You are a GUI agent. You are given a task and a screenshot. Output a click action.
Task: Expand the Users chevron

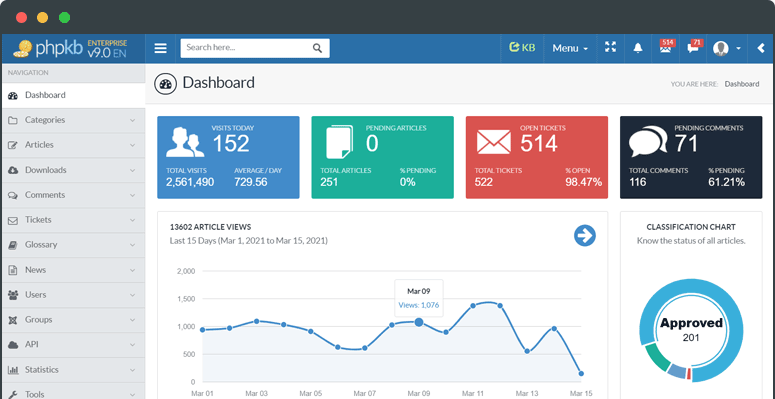(x=132, y=295)
